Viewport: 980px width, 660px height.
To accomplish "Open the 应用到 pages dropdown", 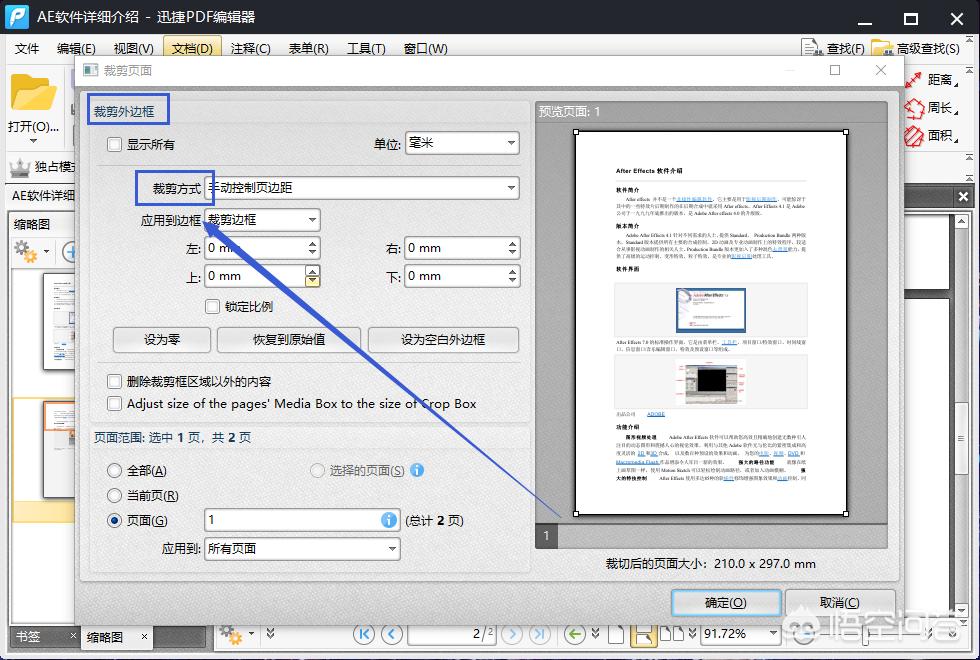I will [302, 548].
